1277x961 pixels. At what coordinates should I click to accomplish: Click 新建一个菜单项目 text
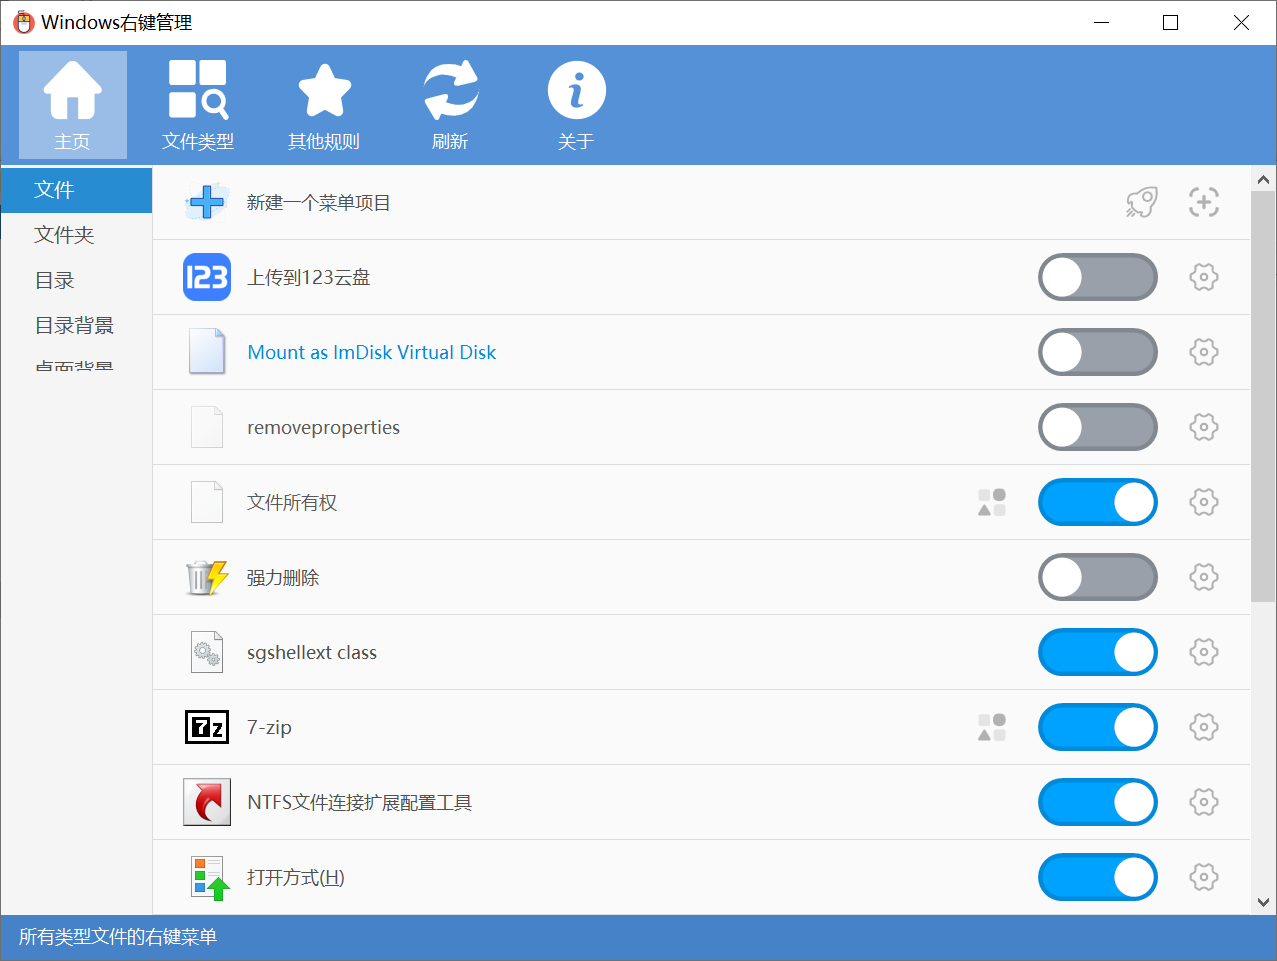click(x=319, y=203)
